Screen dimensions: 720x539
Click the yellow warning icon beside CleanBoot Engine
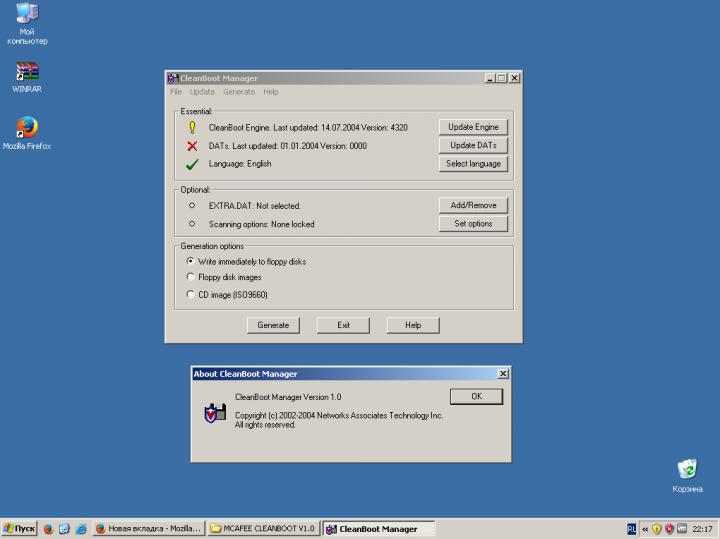tap(192, 127)
